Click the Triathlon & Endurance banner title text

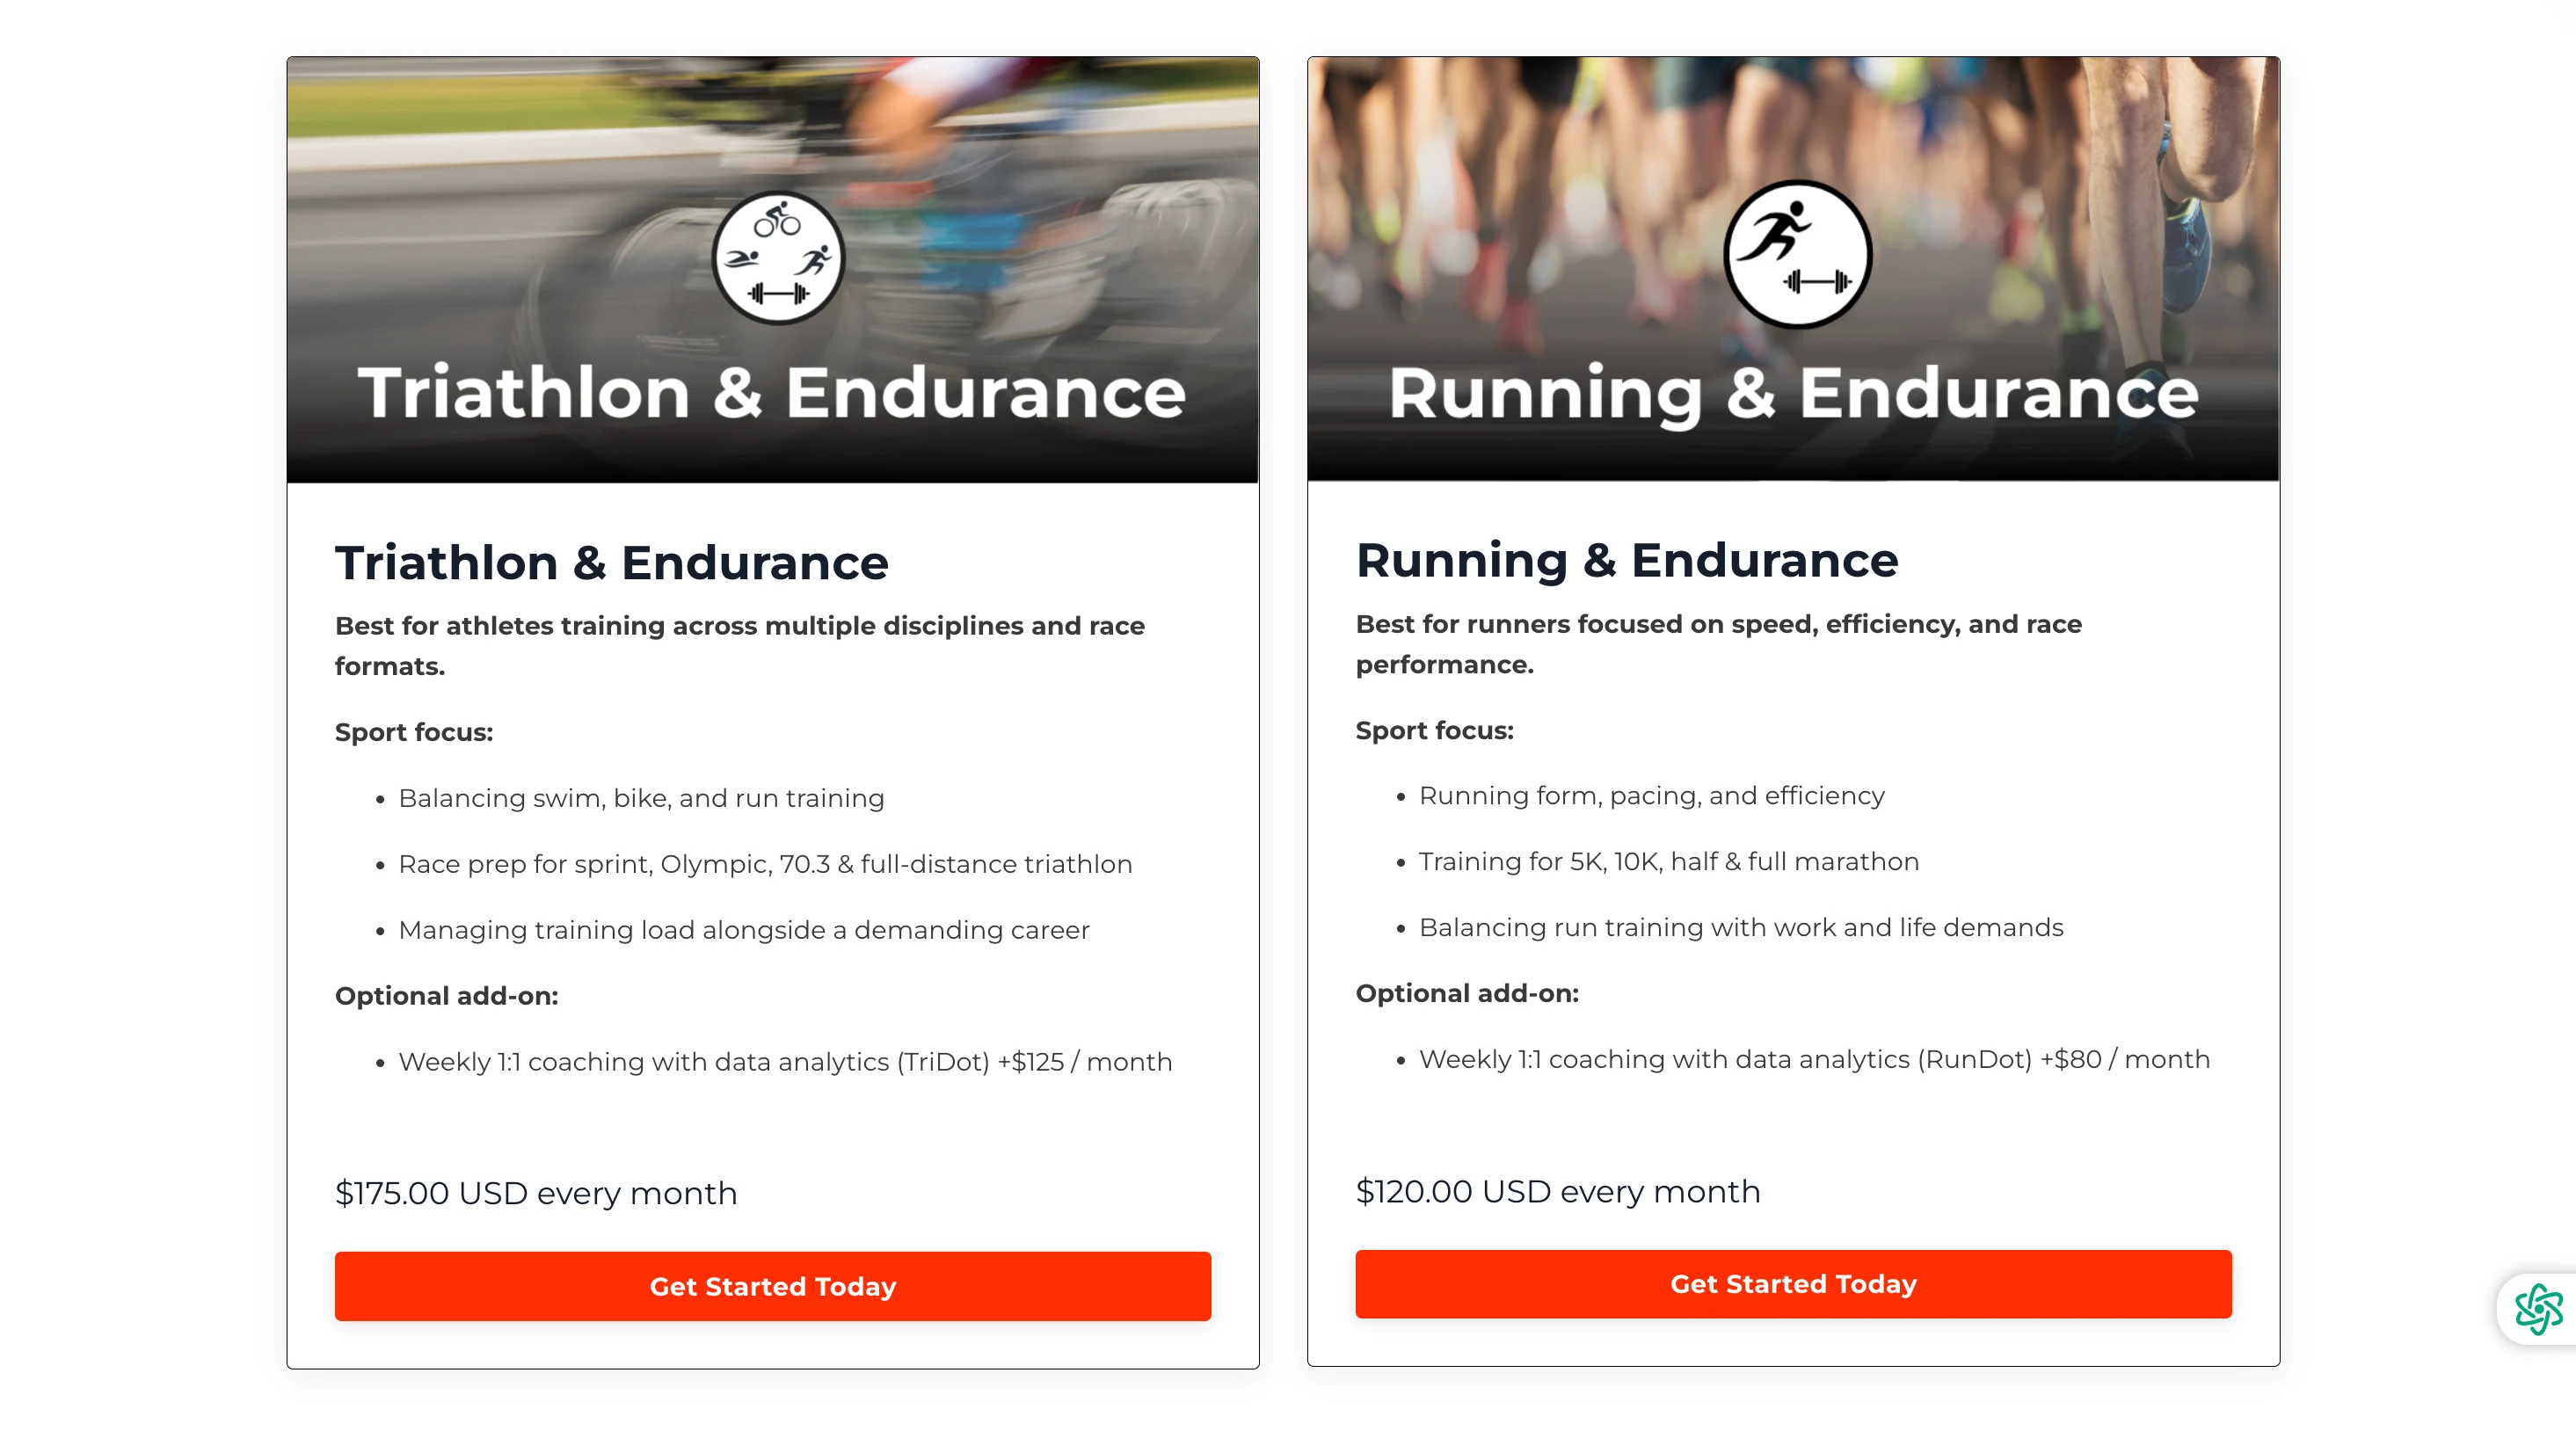click(x=772, y=392)
